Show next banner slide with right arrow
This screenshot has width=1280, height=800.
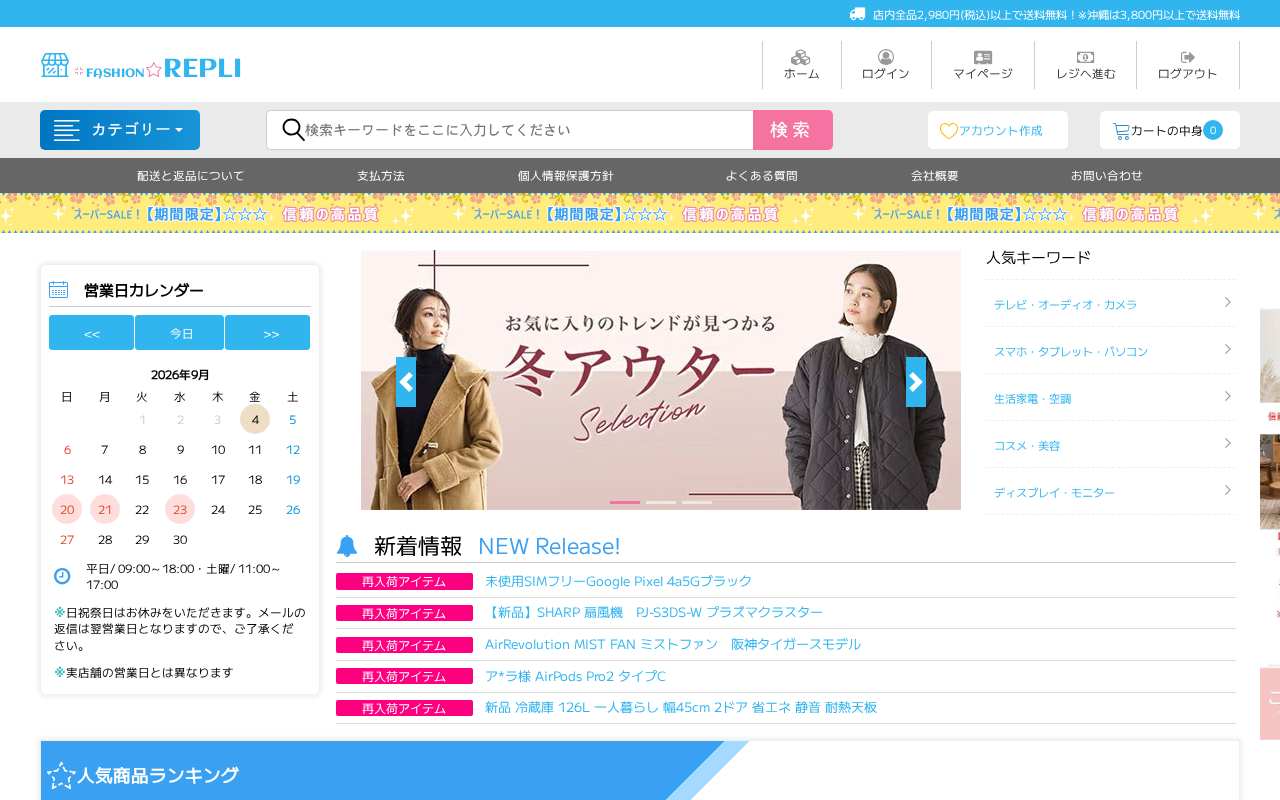pos(916,382)
